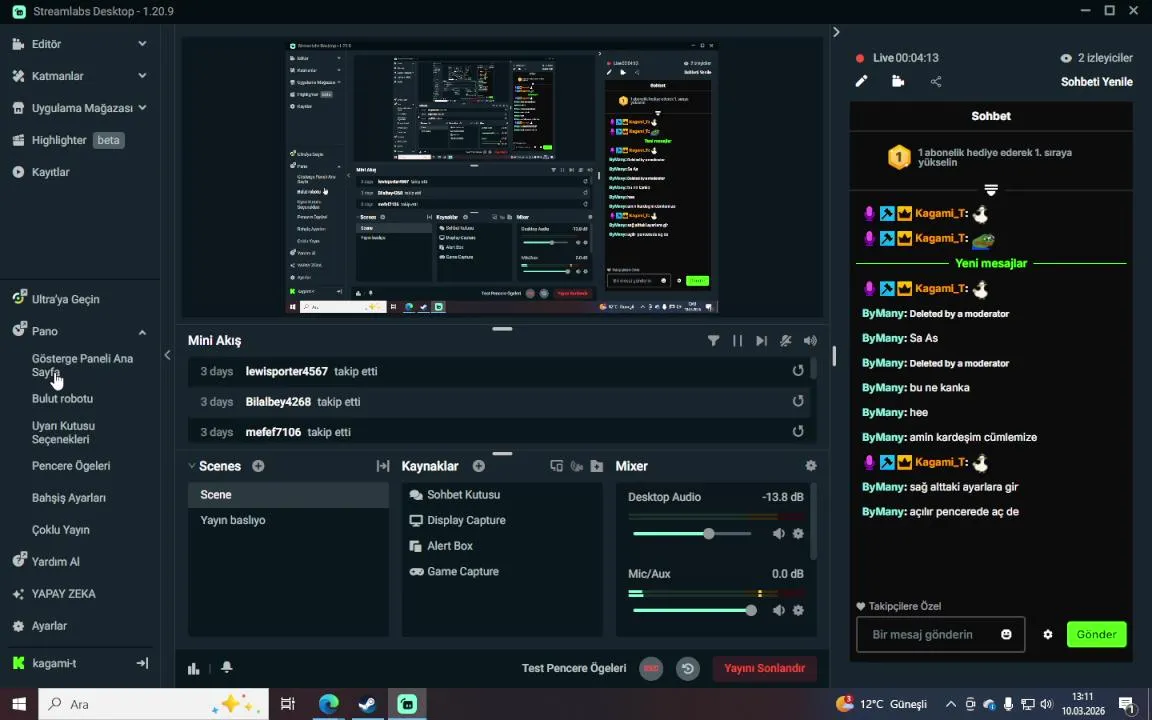The width and height of the screenshot is (1152, 720).
Task: Mute Desktop Audio
Action: [x=779, y=533]
